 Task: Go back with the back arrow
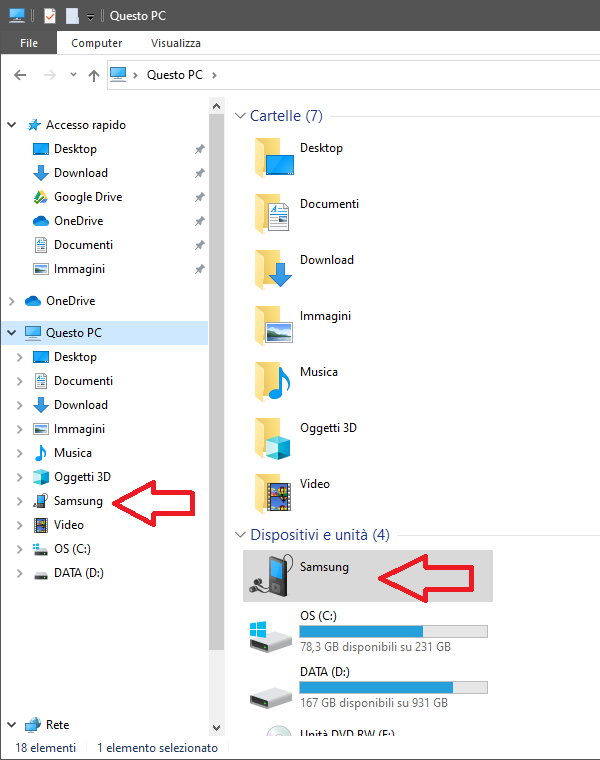(20, 75)
